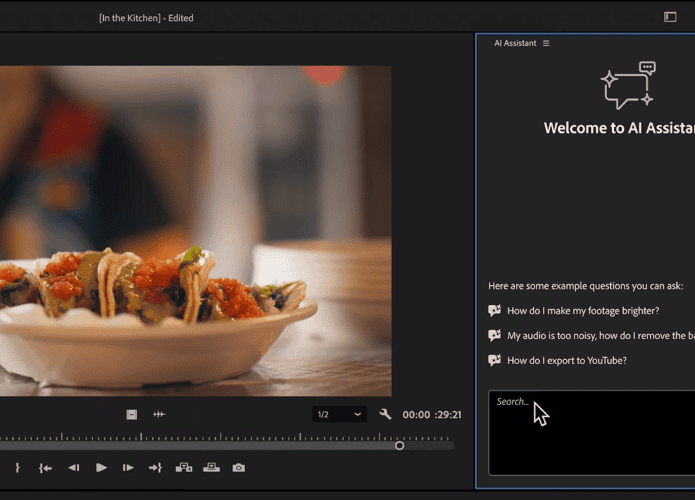The width and height of the screenshot is (695, 500).
Task: Select the 'My audio is too noisy' example question
Action: coord(601,336)
